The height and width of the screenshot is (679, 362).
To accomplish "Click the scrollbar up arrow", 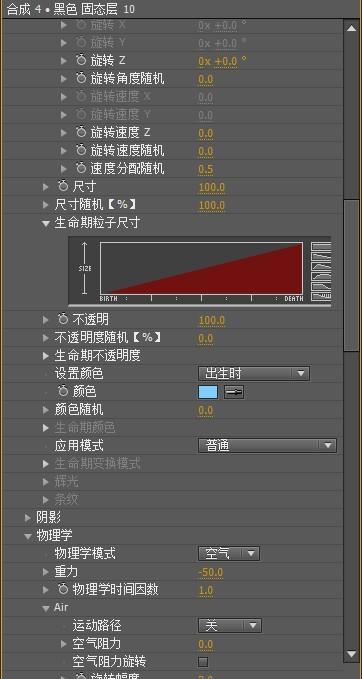I will (351, 27).
